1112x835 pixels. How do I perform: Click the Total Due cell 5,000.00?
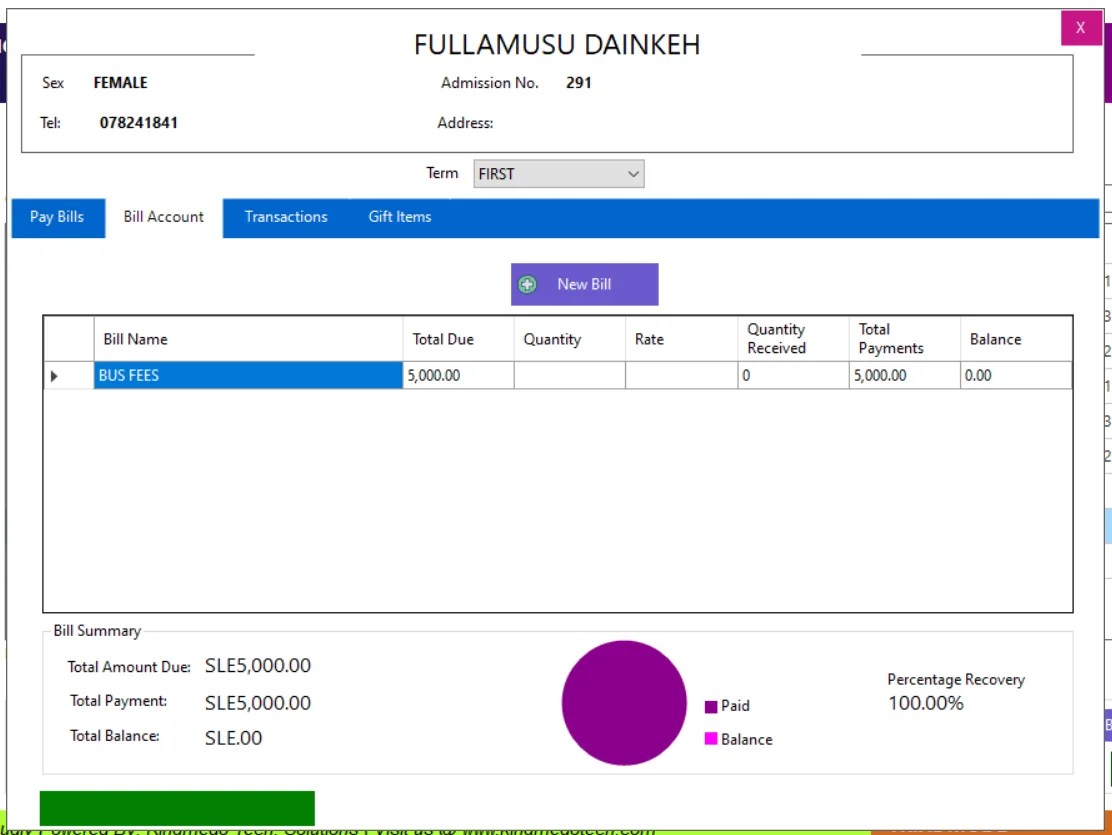(458, 375)
